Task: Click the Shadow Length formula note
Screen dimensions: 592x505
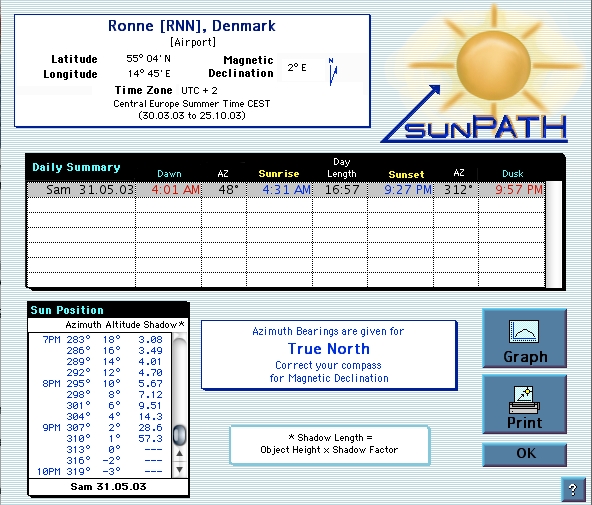Action: (329, 444)
